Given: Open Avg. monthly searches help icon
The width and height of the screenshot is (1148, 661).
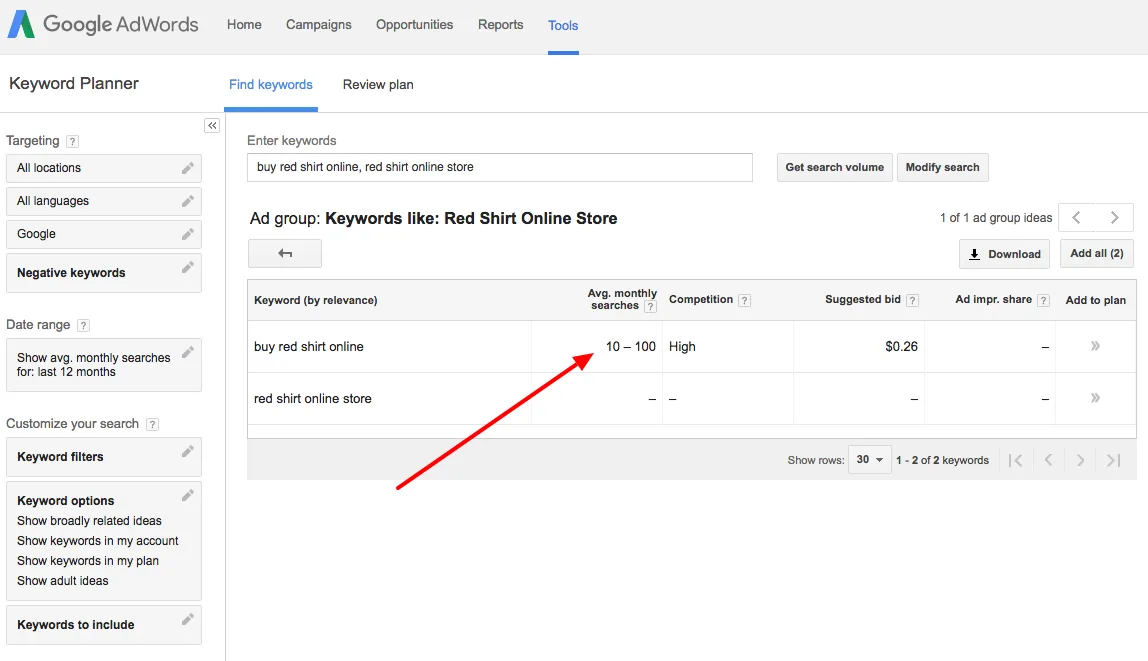Looking at the screenshot, I should pyautogui.click(x=650, y=307).
